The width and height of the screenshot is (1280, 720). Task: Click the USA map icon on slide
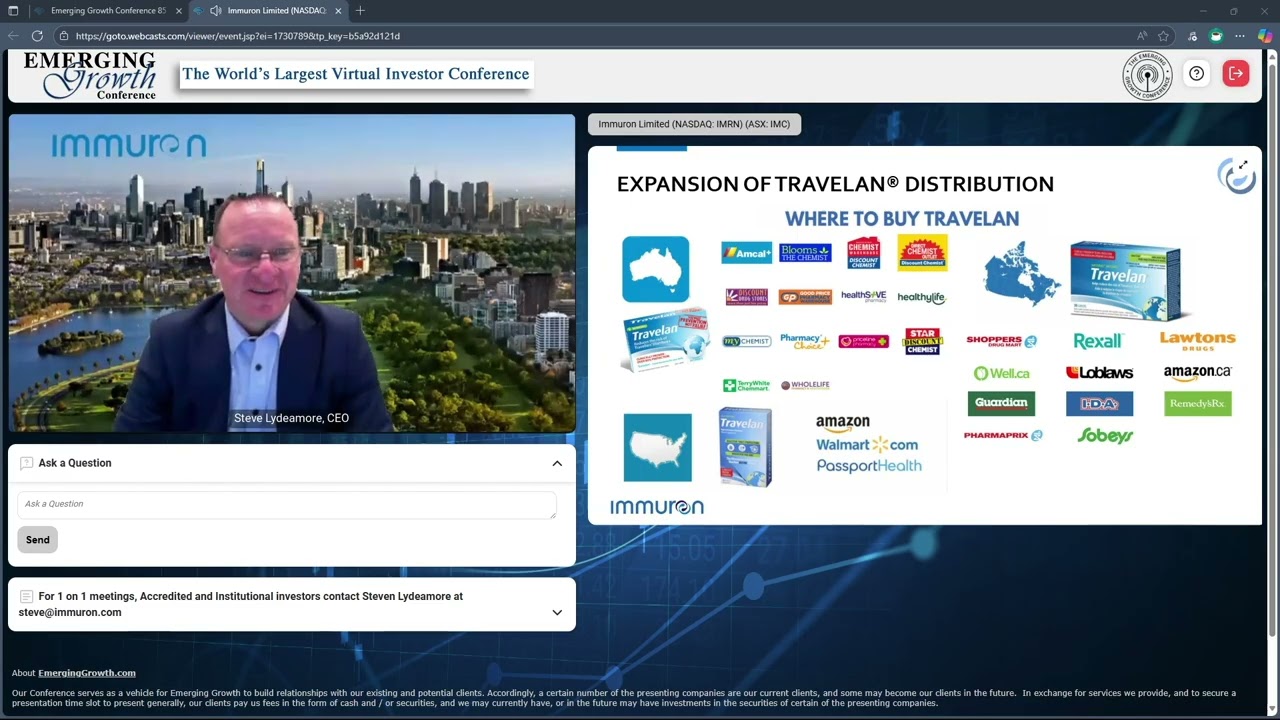[x=657, y=447]
